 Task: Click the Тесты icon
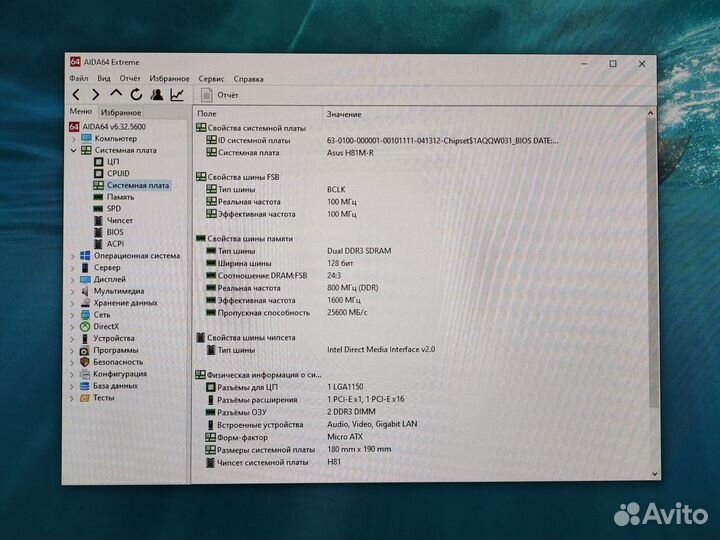(x=84, y=398)
